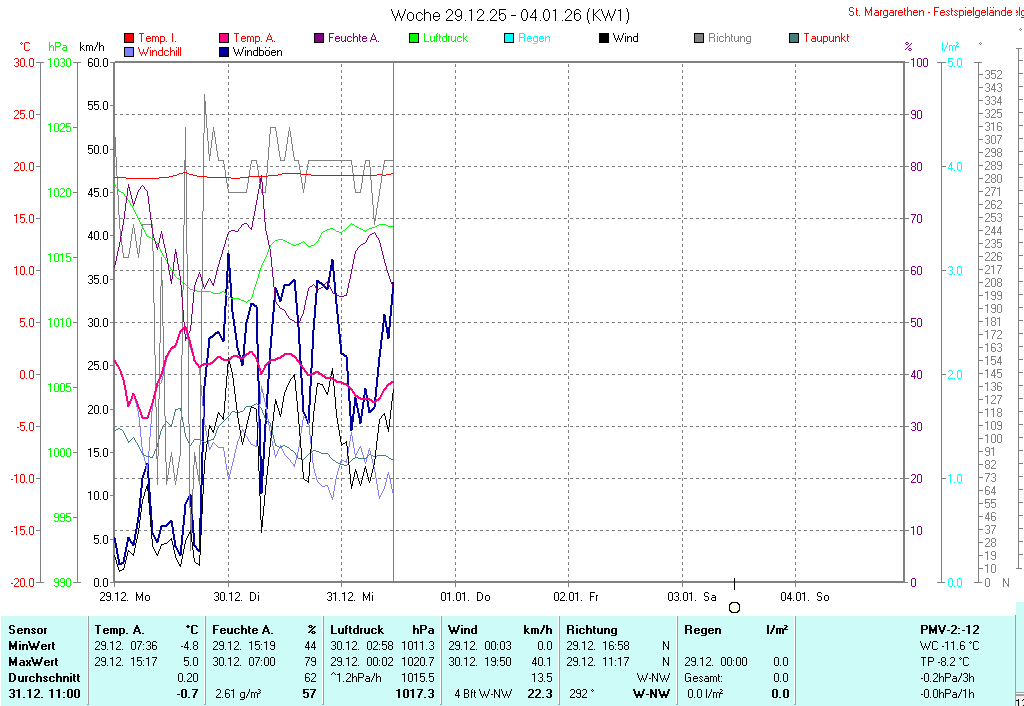Click the moon phase circle below the time axis
Screen dimensions: 1024x706
pyautogui.click(x=734, y=607)
